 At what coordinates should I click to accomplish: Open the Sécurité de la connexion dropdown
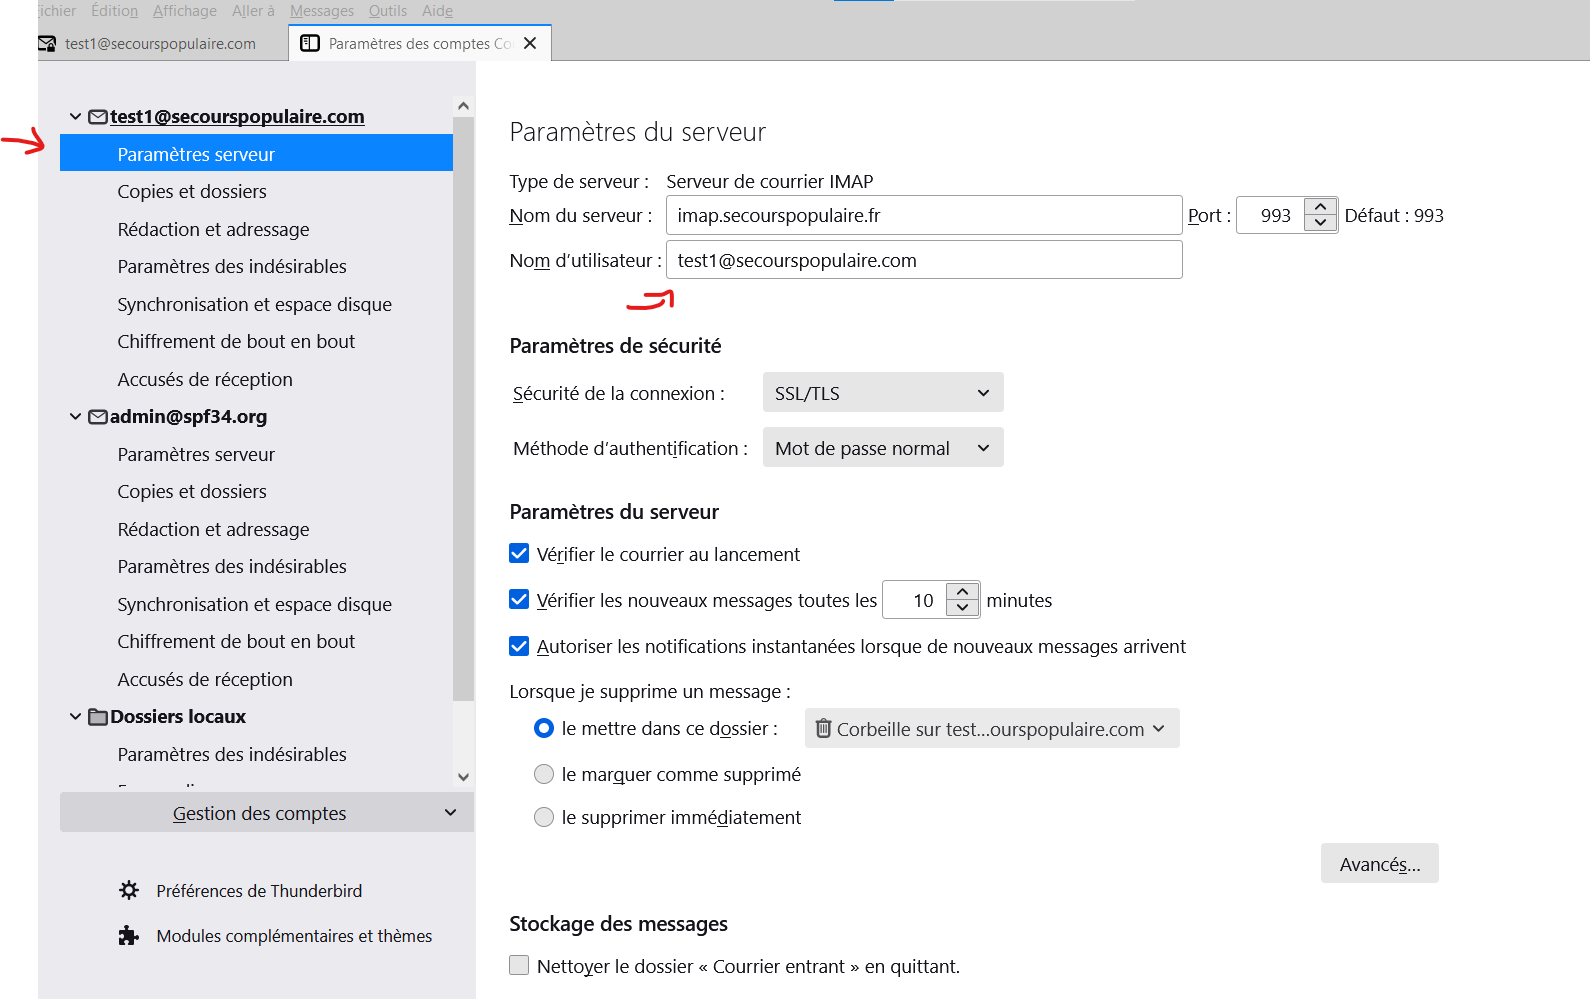(882, 393)
